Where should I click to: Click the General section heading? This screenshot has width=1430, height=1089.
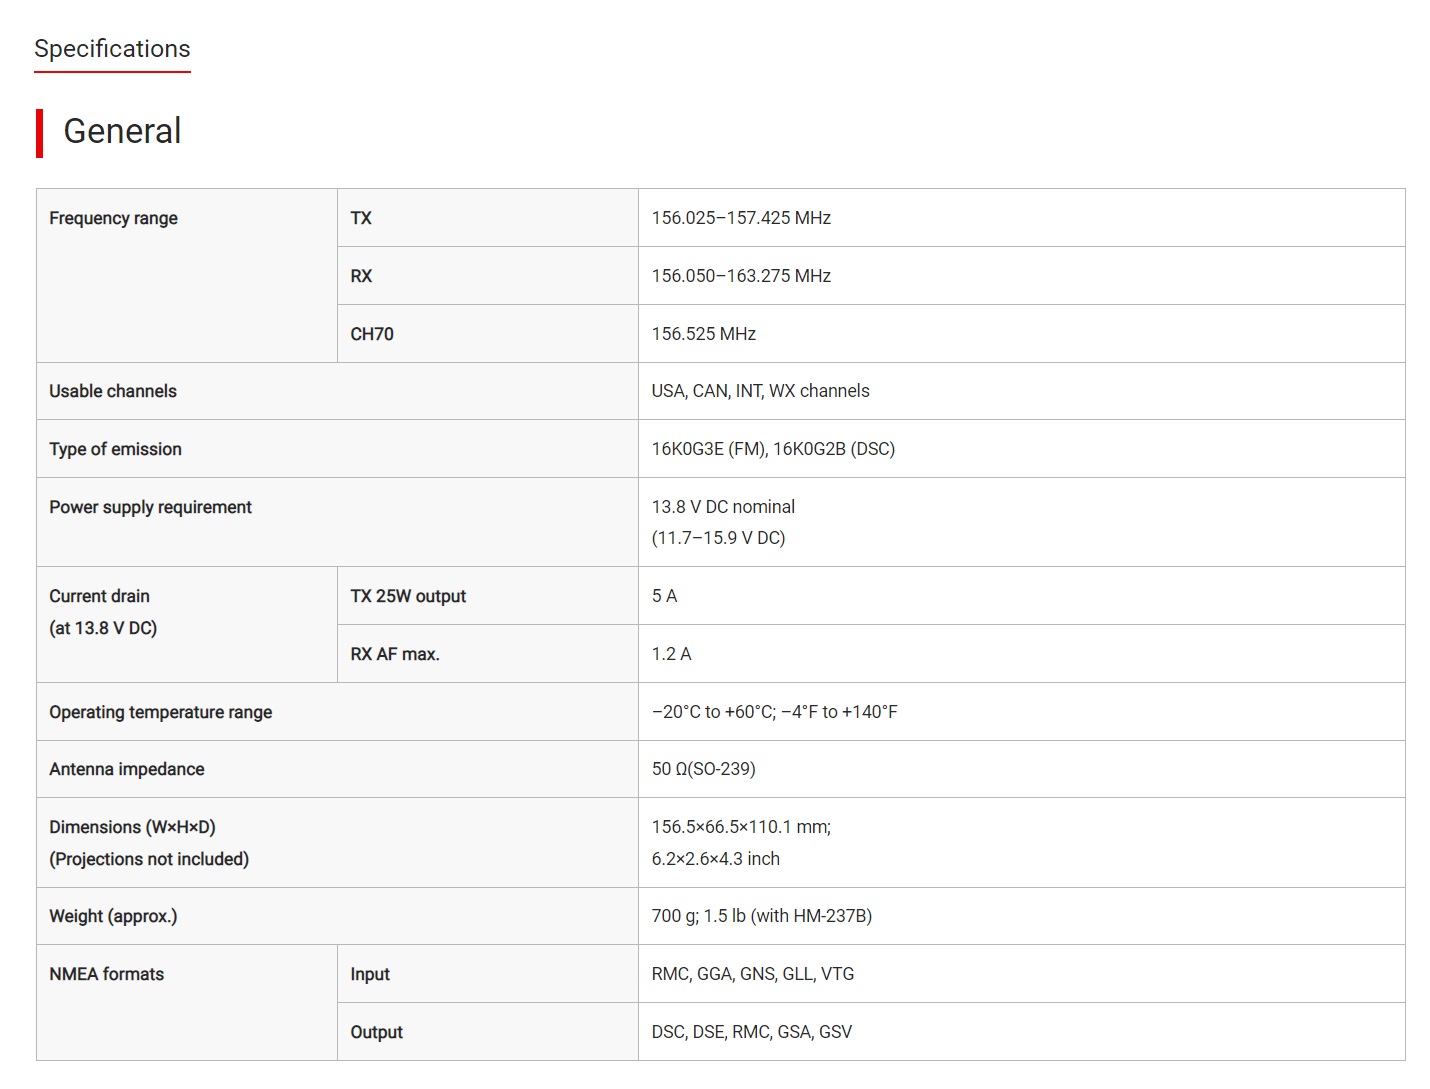(x=122, y=131)
